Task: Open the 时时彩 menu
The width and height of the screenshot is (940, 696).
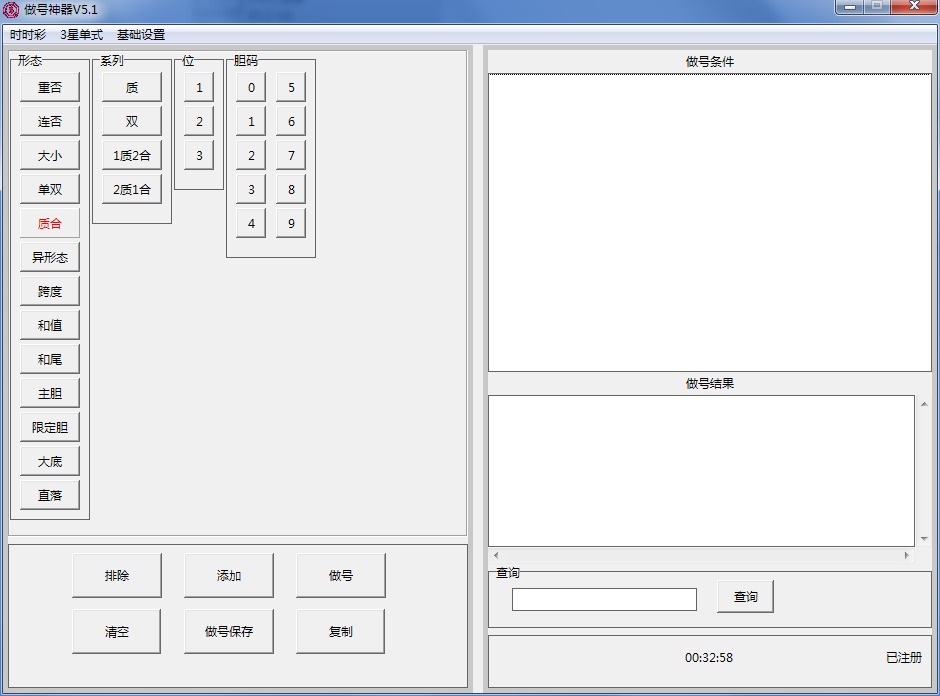Action: pyautogui.click(x=28, y=35)
